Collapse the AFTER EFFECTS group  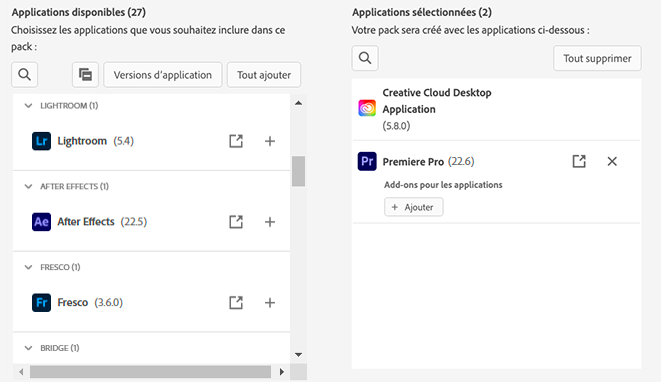(28, 186)
